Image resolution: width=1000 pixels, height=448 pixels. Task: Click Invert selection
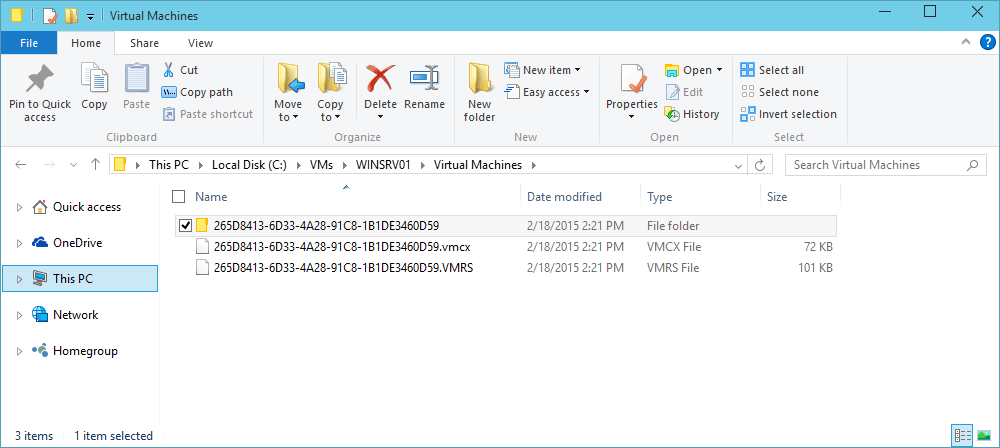click(788, 114)
